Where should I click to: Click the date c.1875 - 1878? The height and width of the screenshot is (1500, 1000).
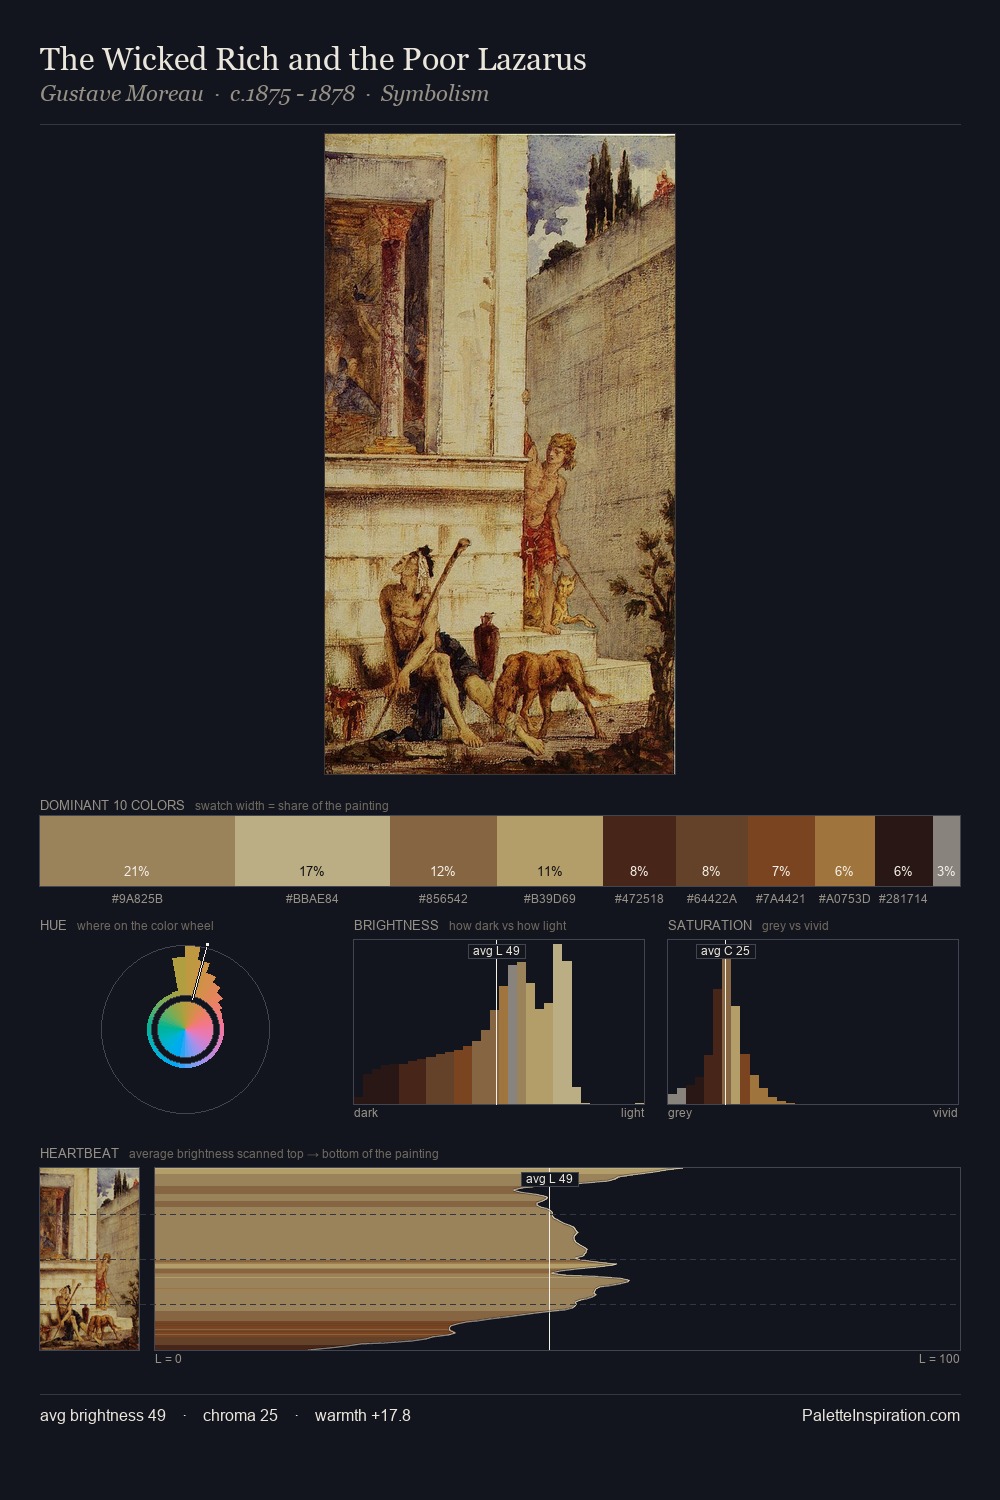(292, 94)
